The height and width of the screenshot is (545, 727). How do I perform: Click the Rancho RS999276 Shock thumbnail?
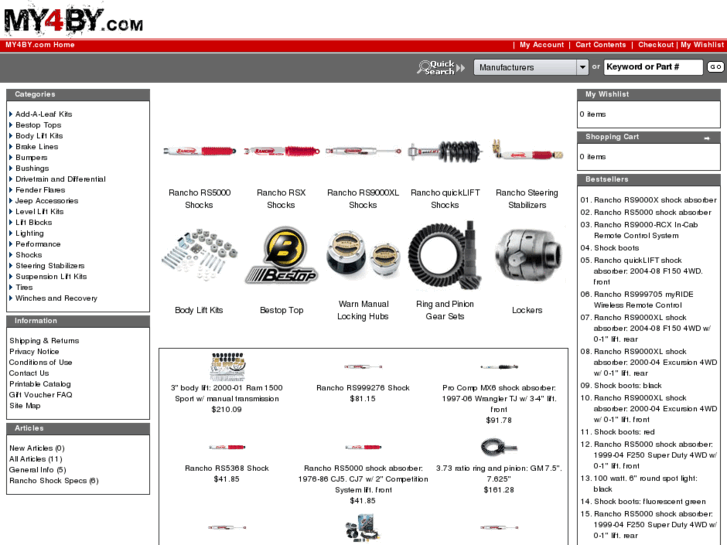coord(363,367)
